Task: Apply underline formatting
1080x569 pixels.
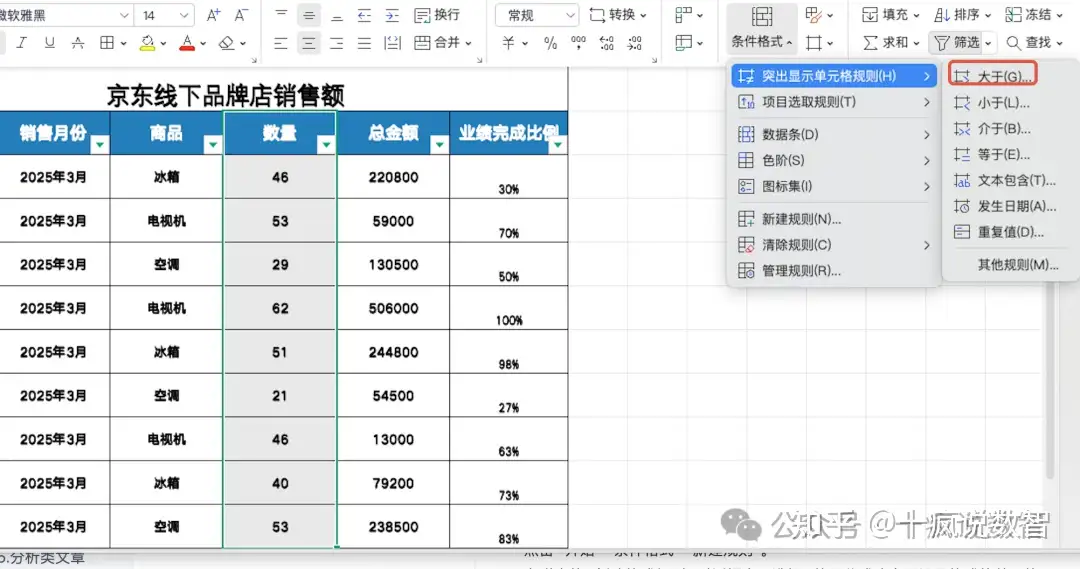Action: (x=50, y=43)
